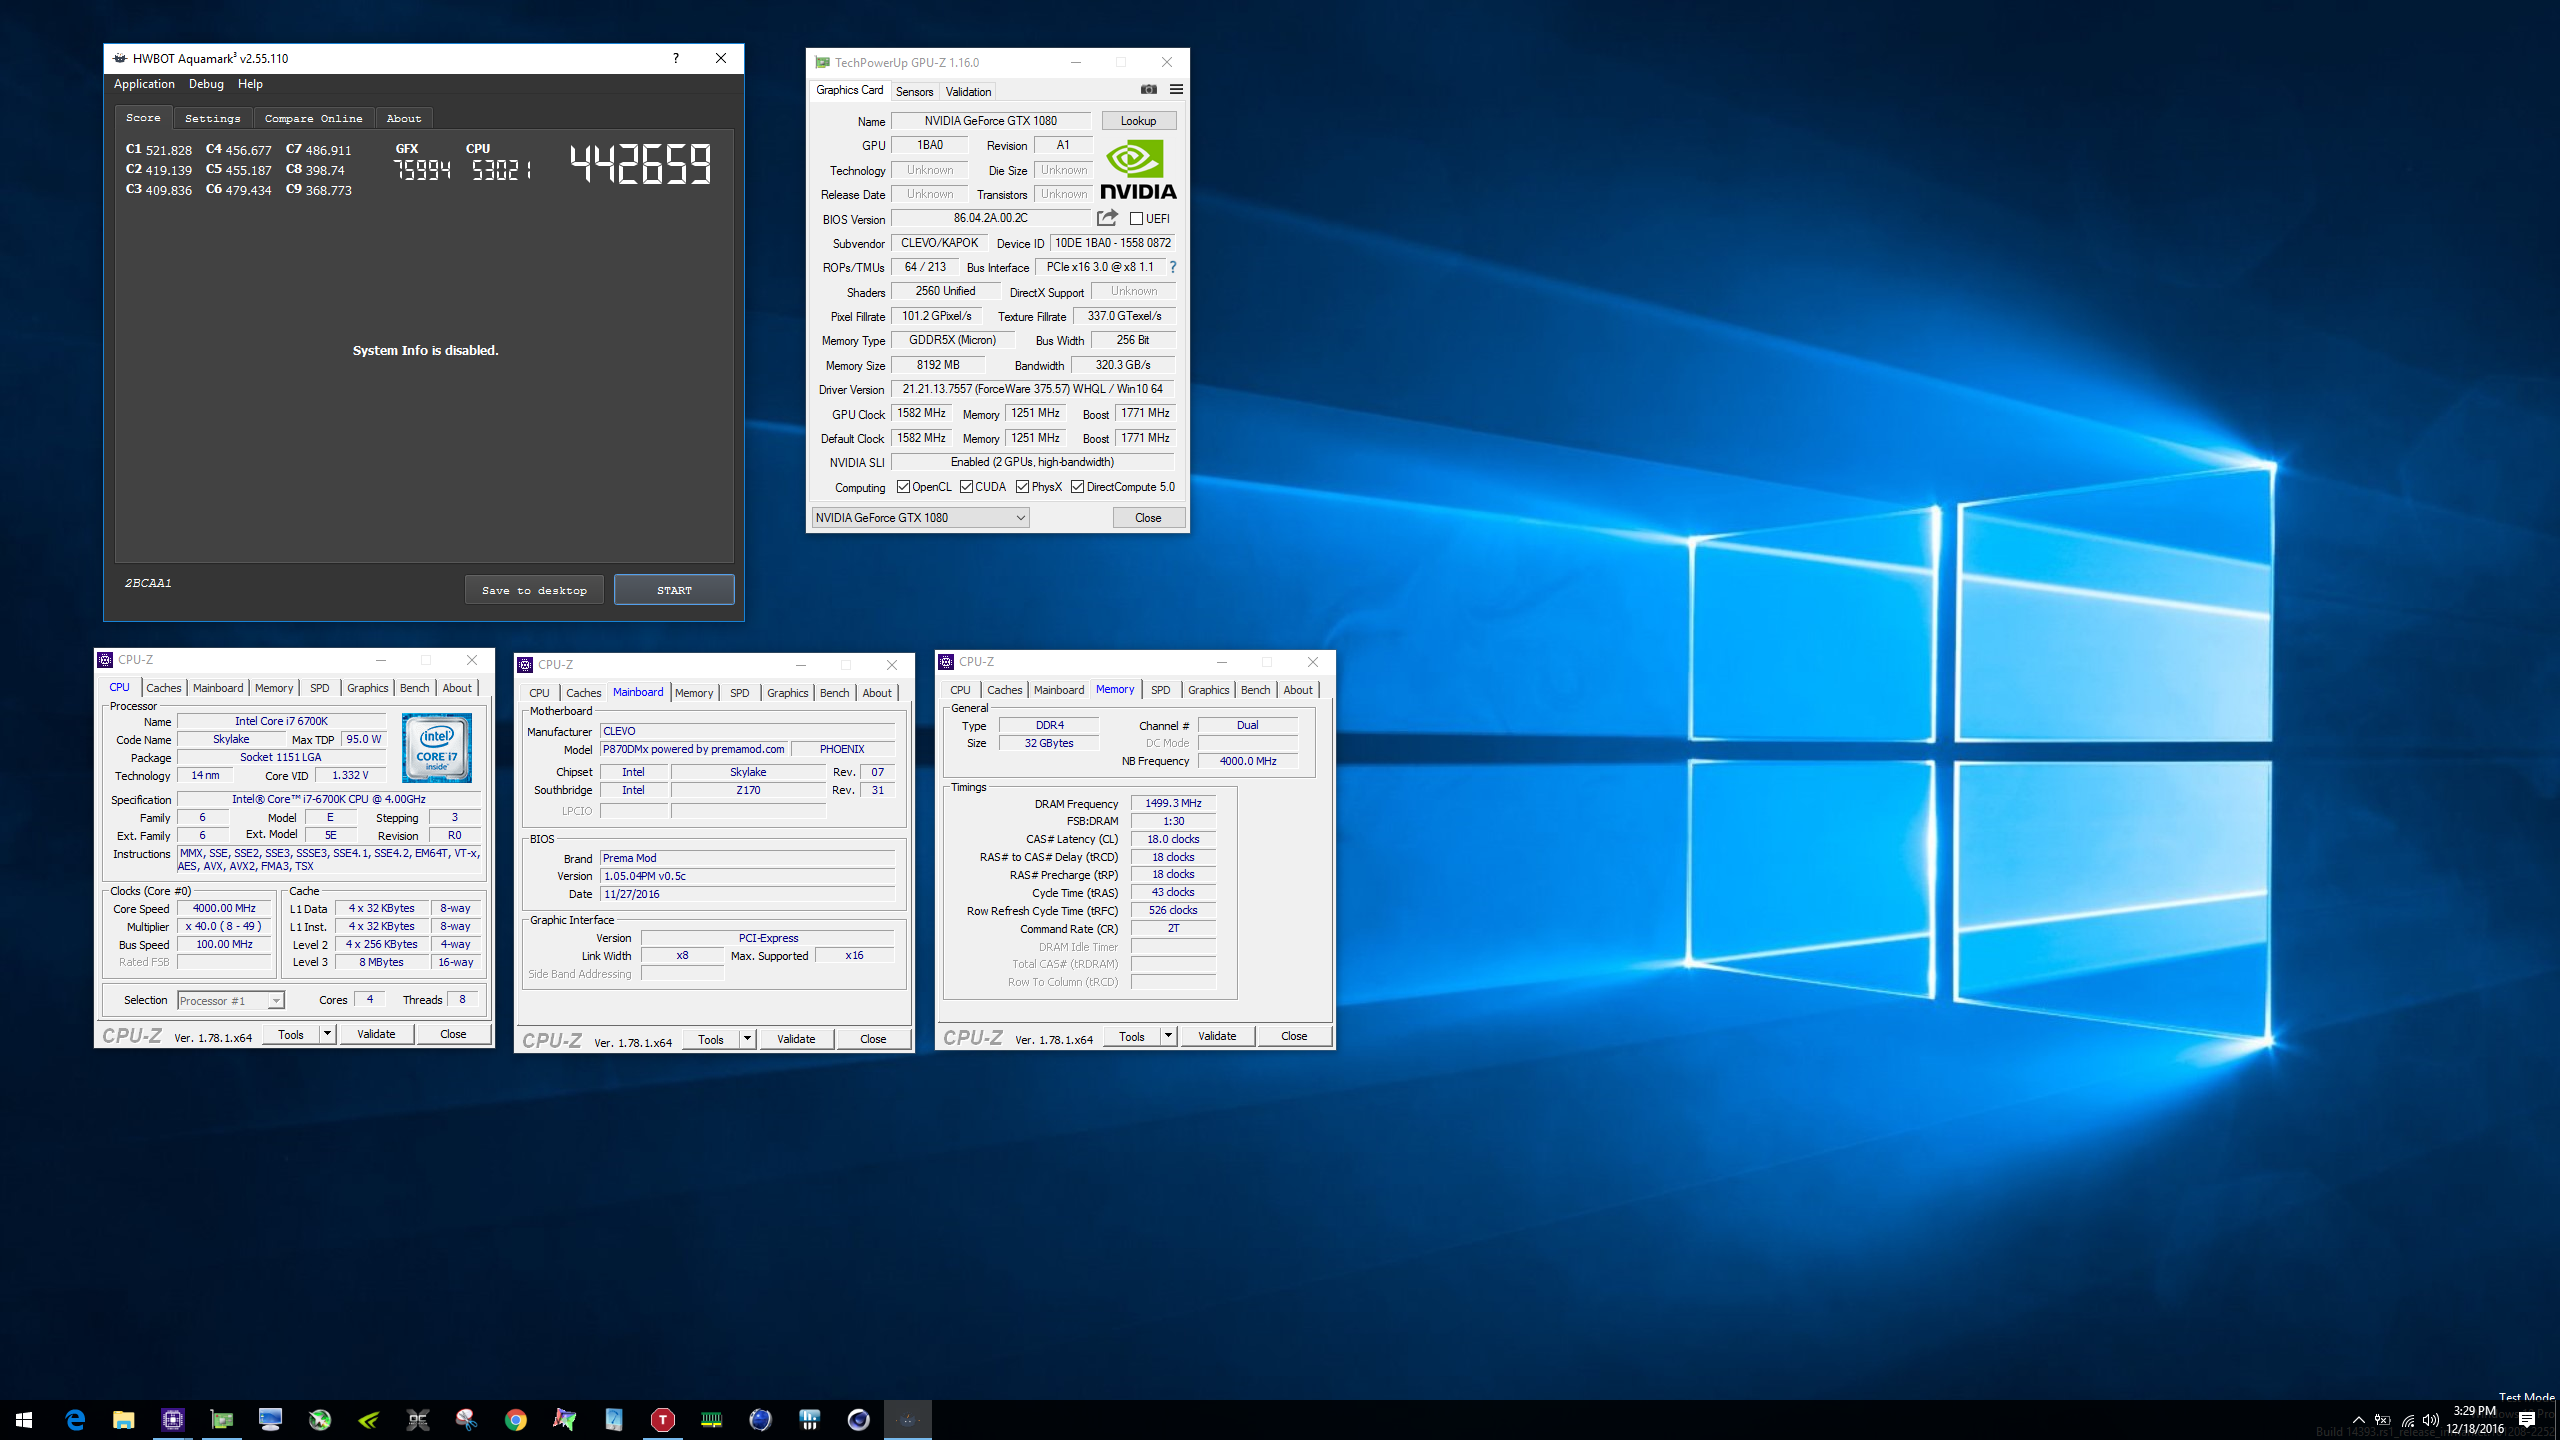Click the total score 442659 in Aquamark

click(x=641, y=164)
